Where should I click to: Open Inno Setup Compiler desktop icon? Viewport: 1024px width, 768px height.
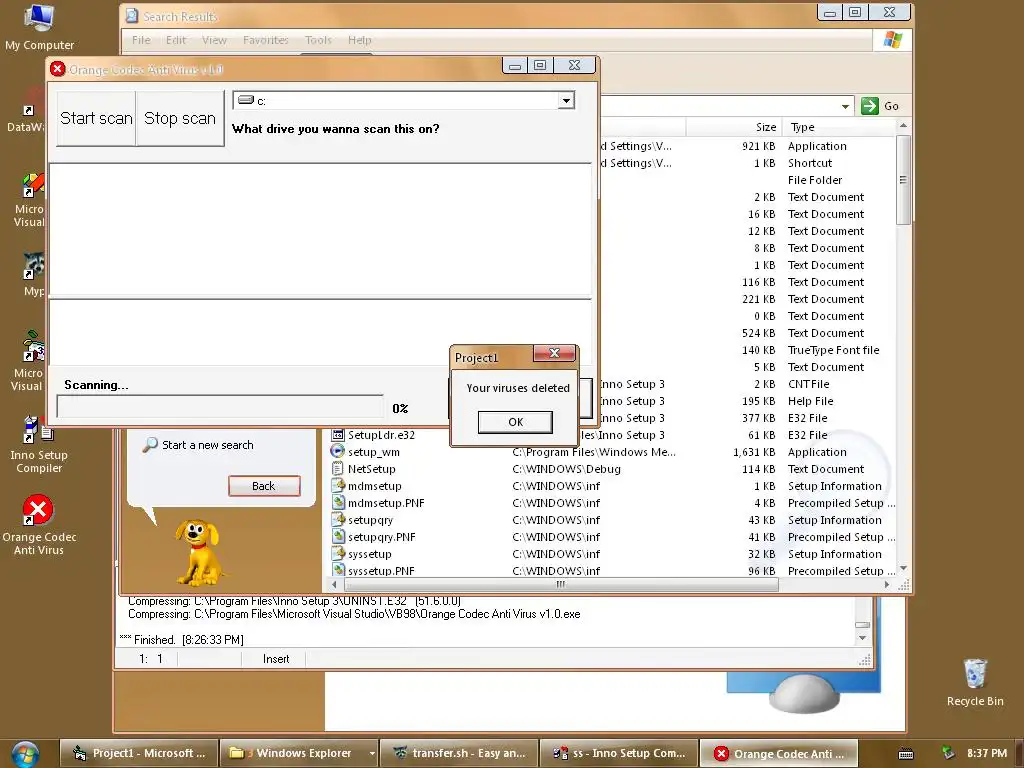pos(39,445)
